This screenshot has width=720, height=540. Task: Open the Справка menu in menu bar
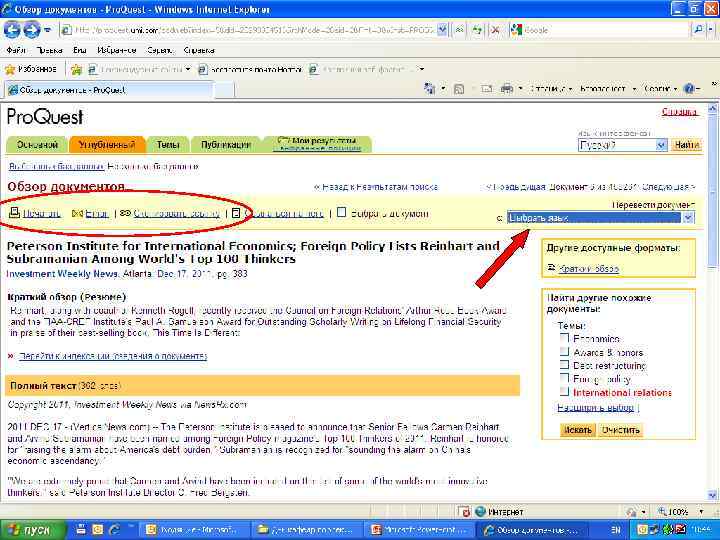[199, 50]
